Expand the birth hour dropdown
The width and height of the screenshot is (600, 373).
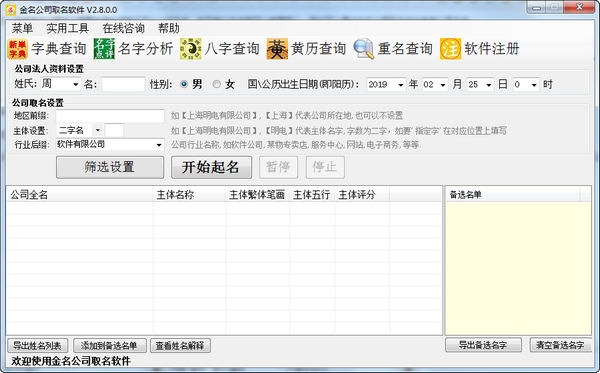pos(534,85)
